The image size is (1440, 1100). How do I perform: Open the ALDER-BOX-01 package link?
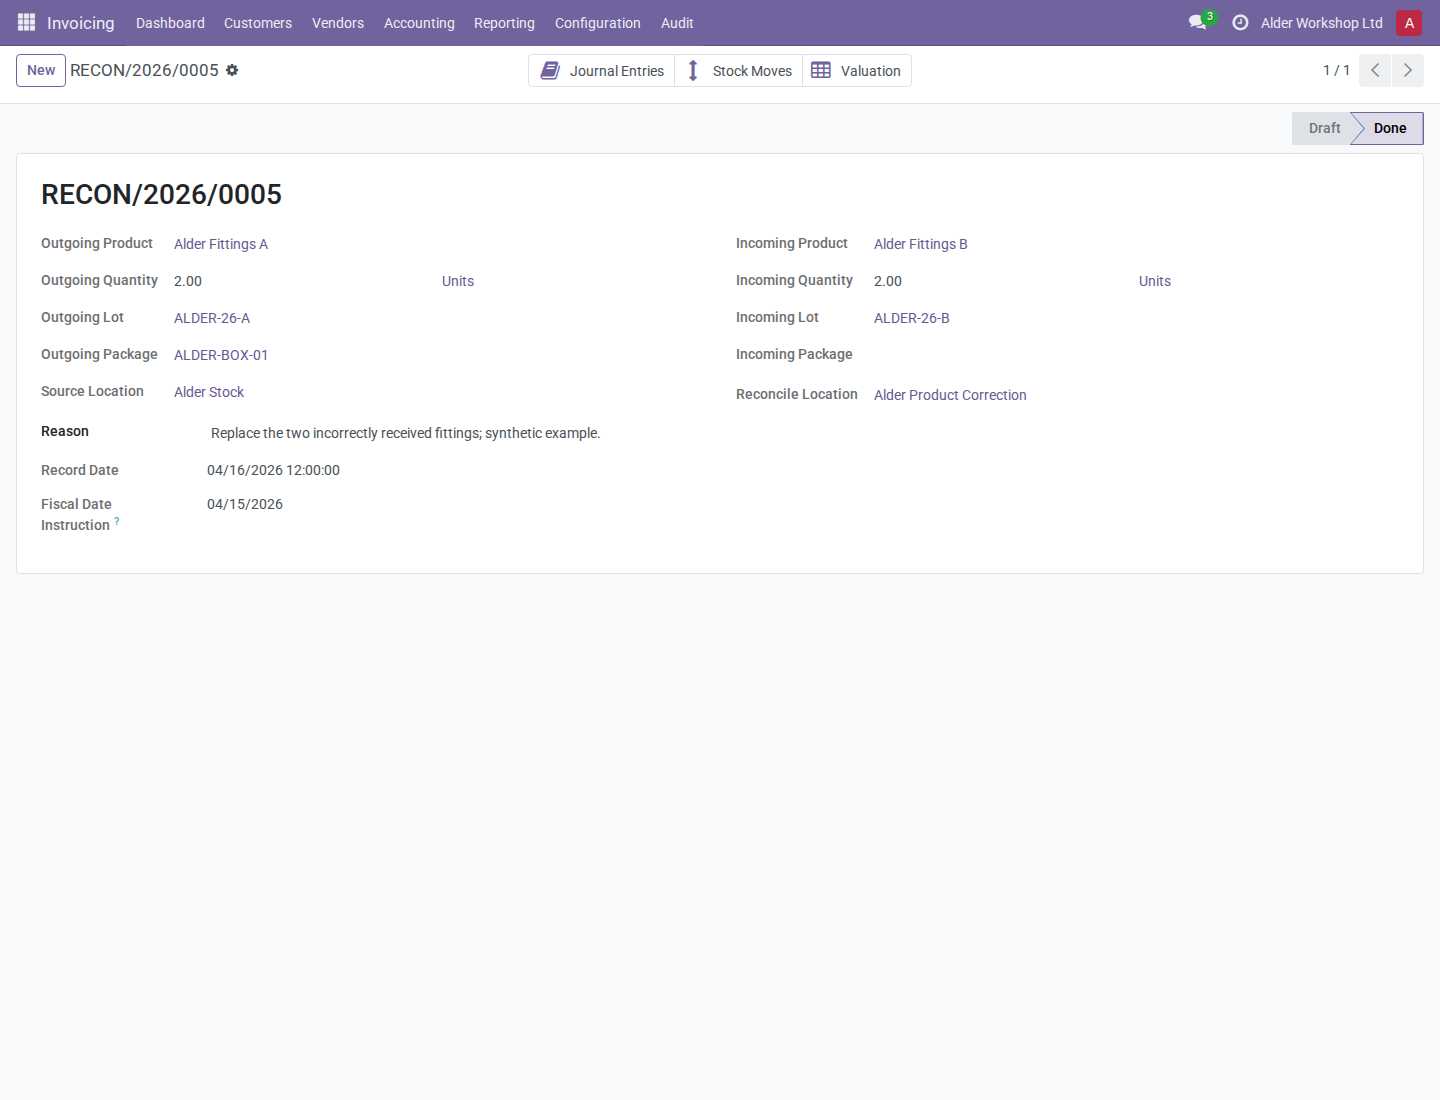(x=221, y=355)
